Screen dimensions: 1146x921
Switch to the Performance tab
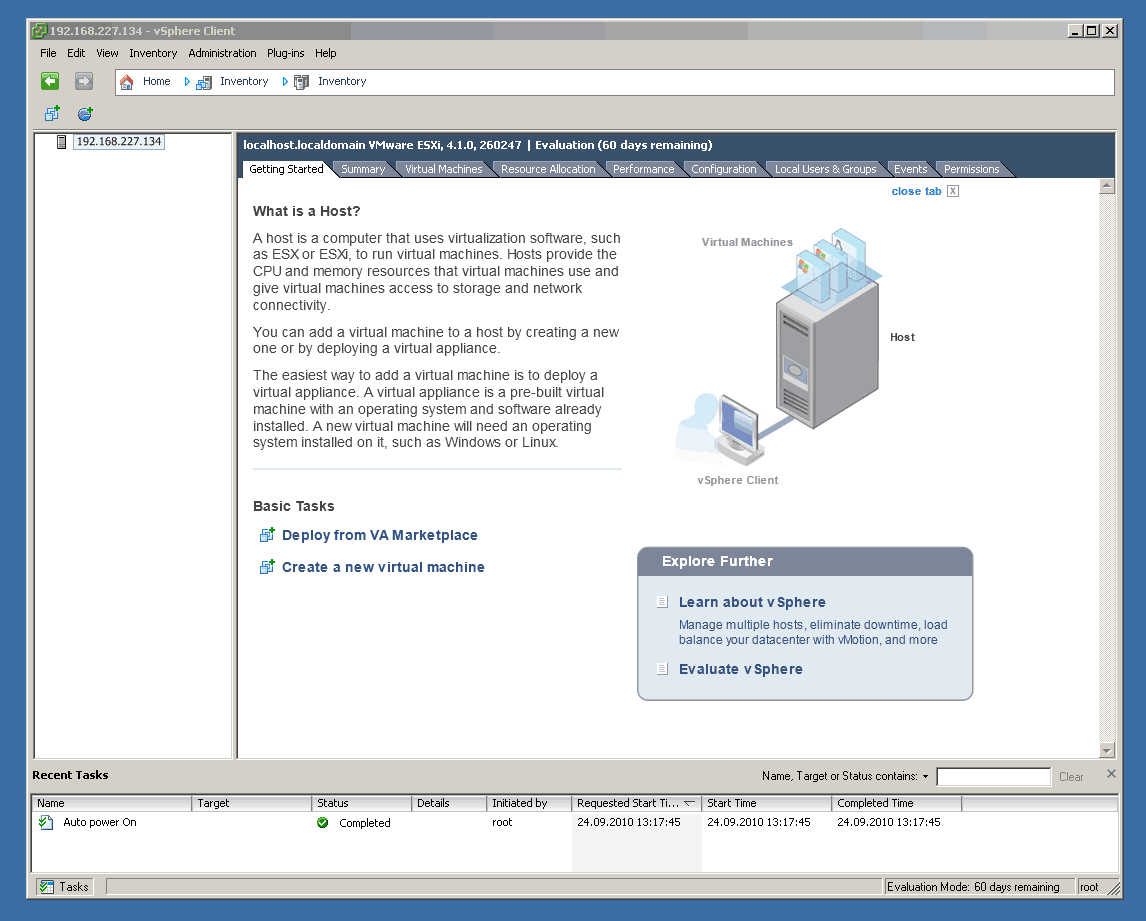coord(644,170)
